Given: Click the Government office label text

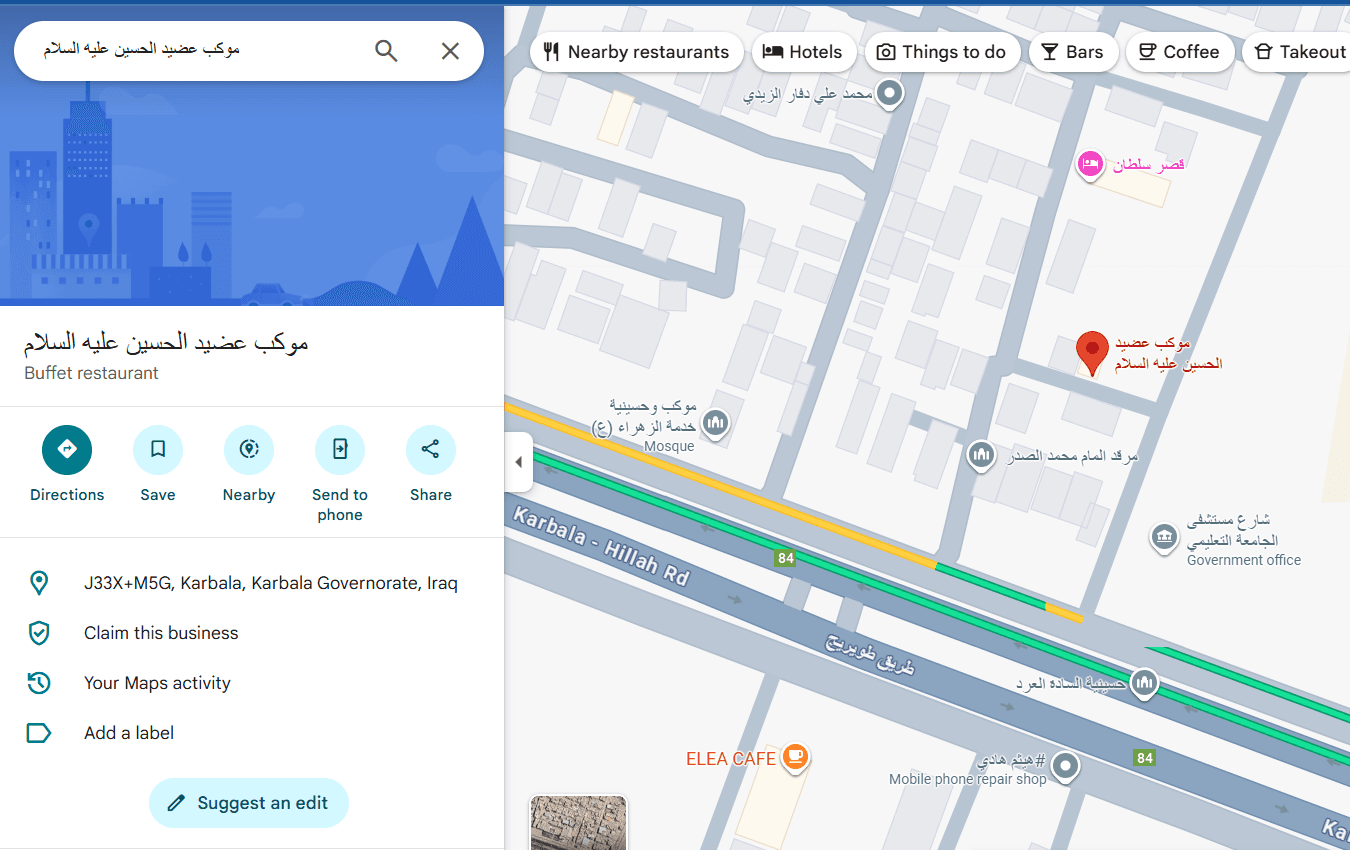Looking at the screenshot, I should [x=1244, y=560].
